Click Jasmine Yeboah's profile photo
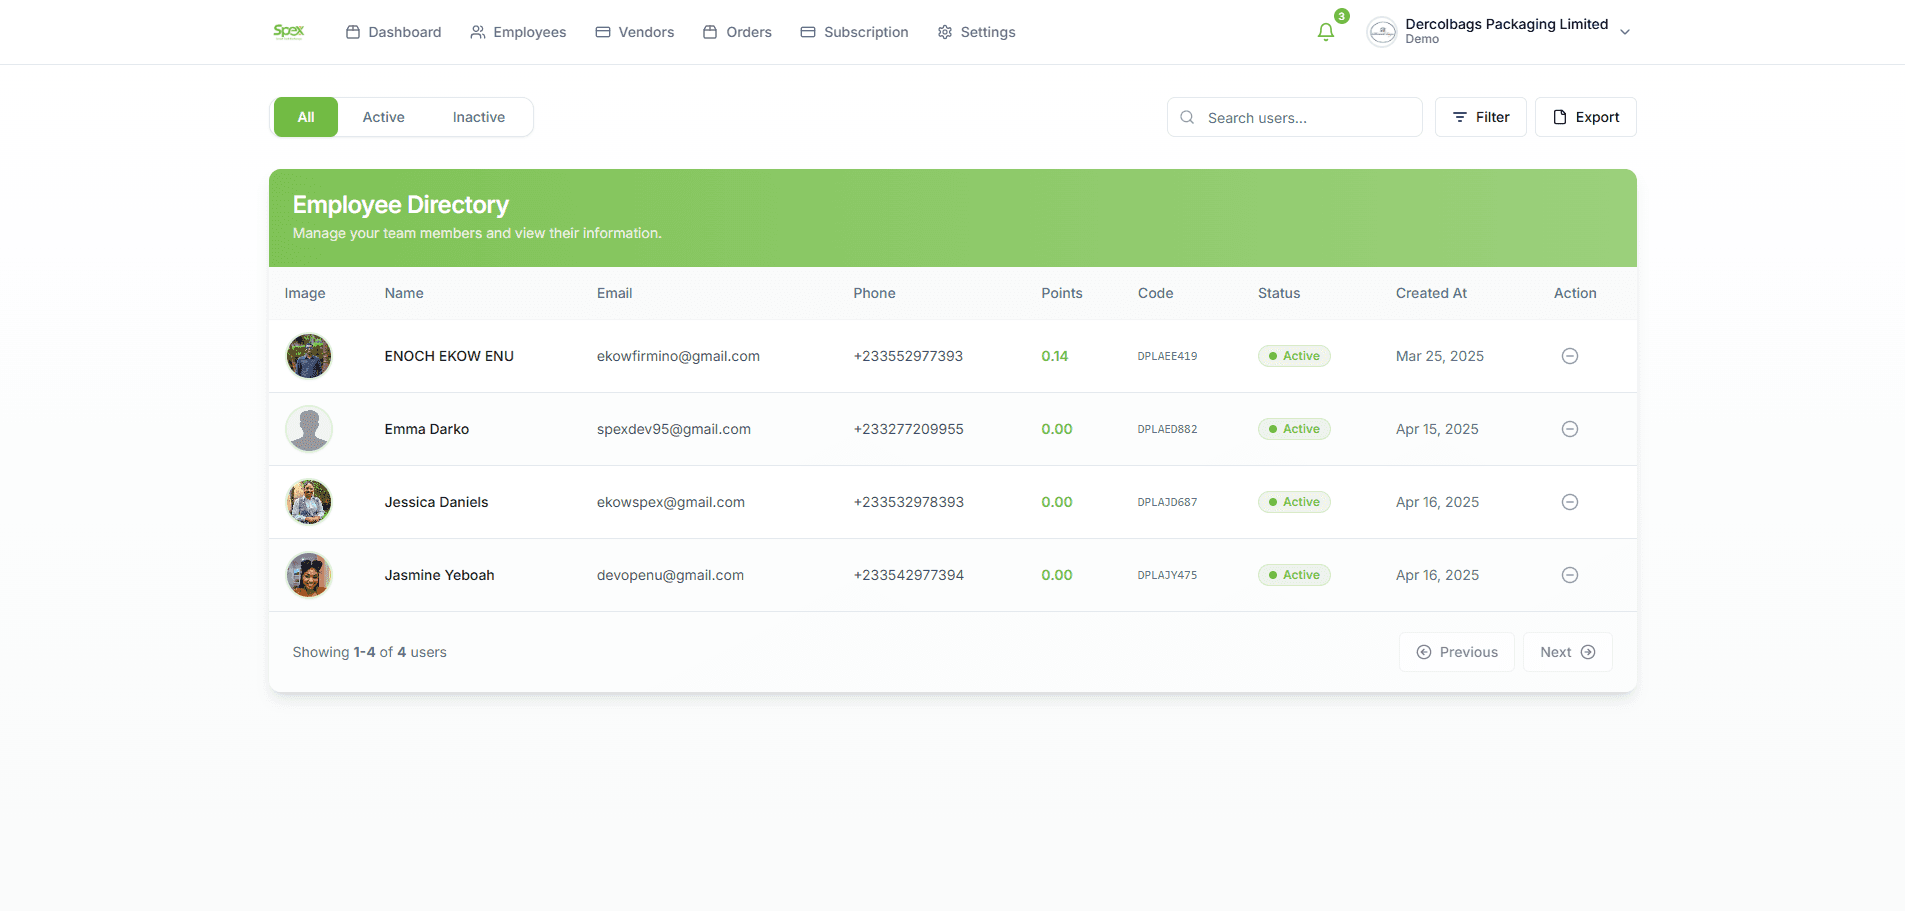Screen dimensions: 1905x911 pos(309,575)
